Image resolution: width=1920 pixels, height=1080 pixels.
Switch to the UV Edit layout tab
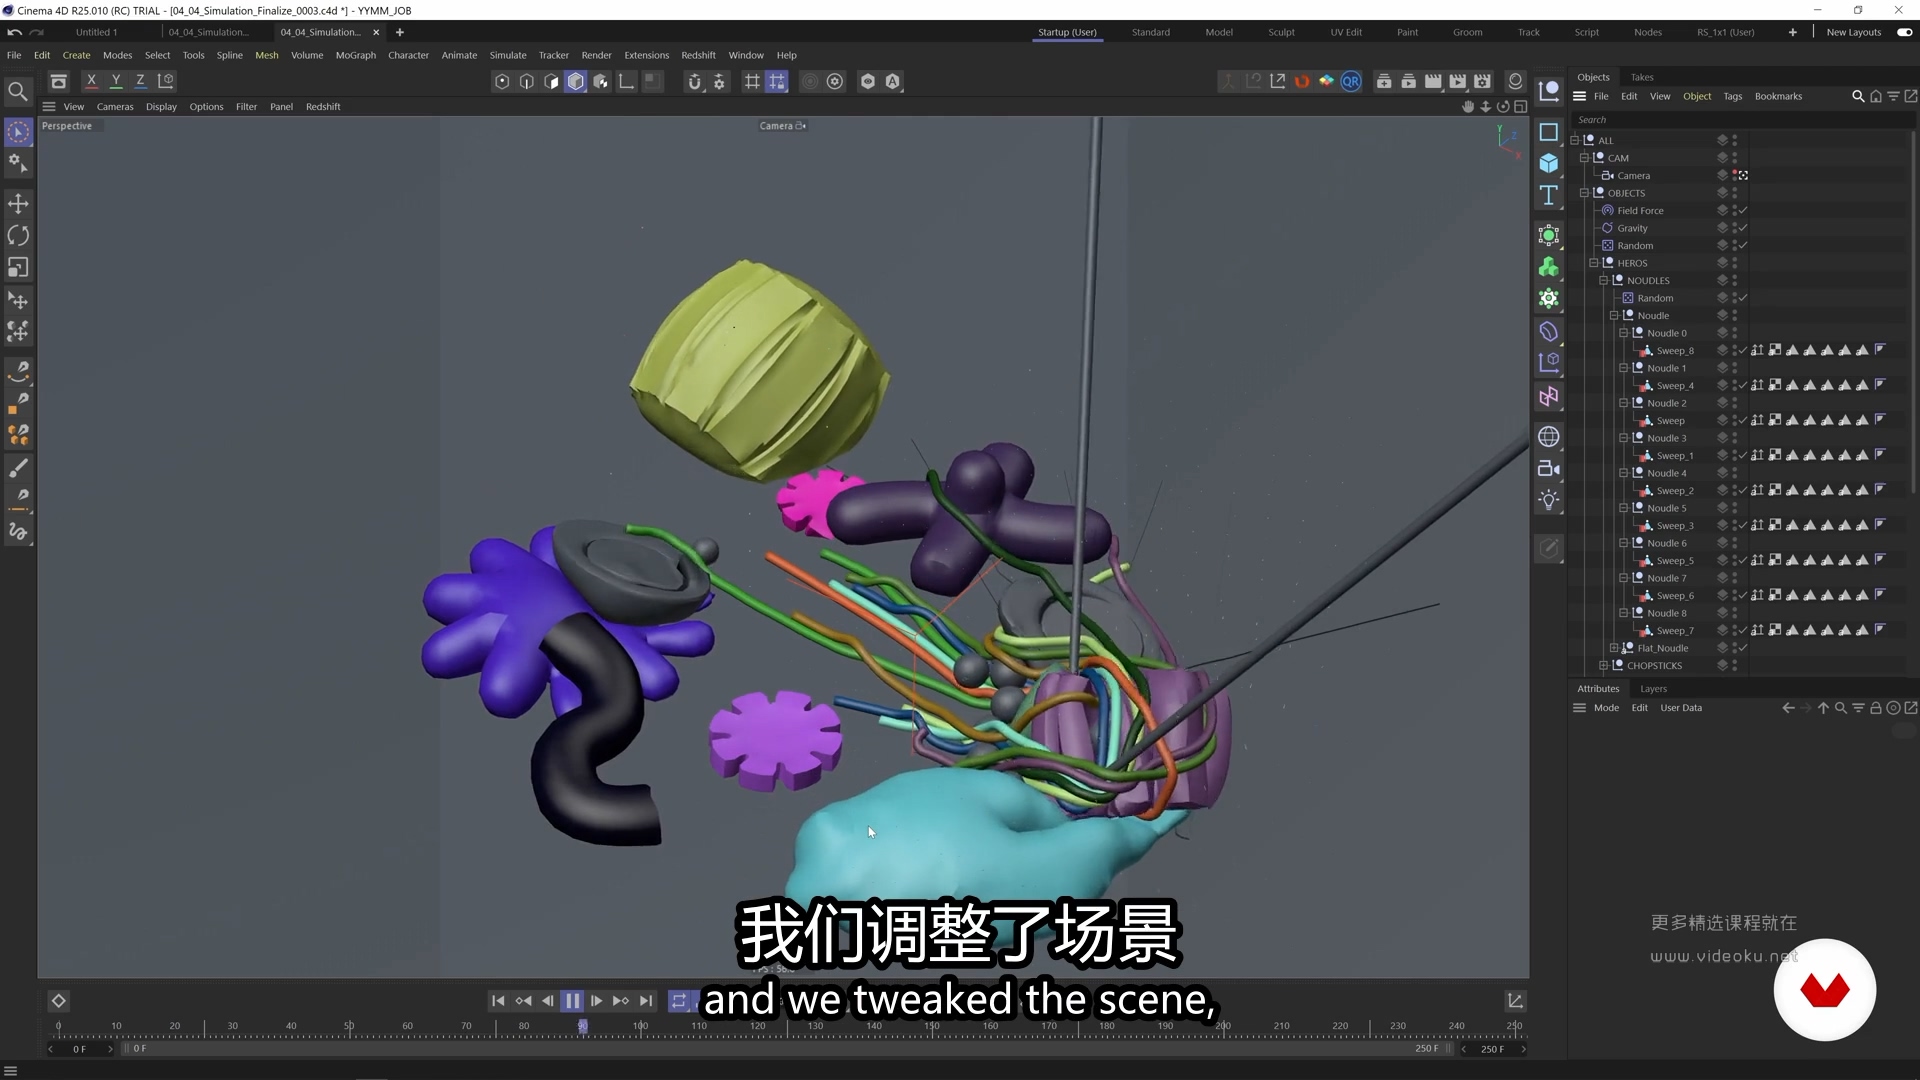[x=1345, y=32]
